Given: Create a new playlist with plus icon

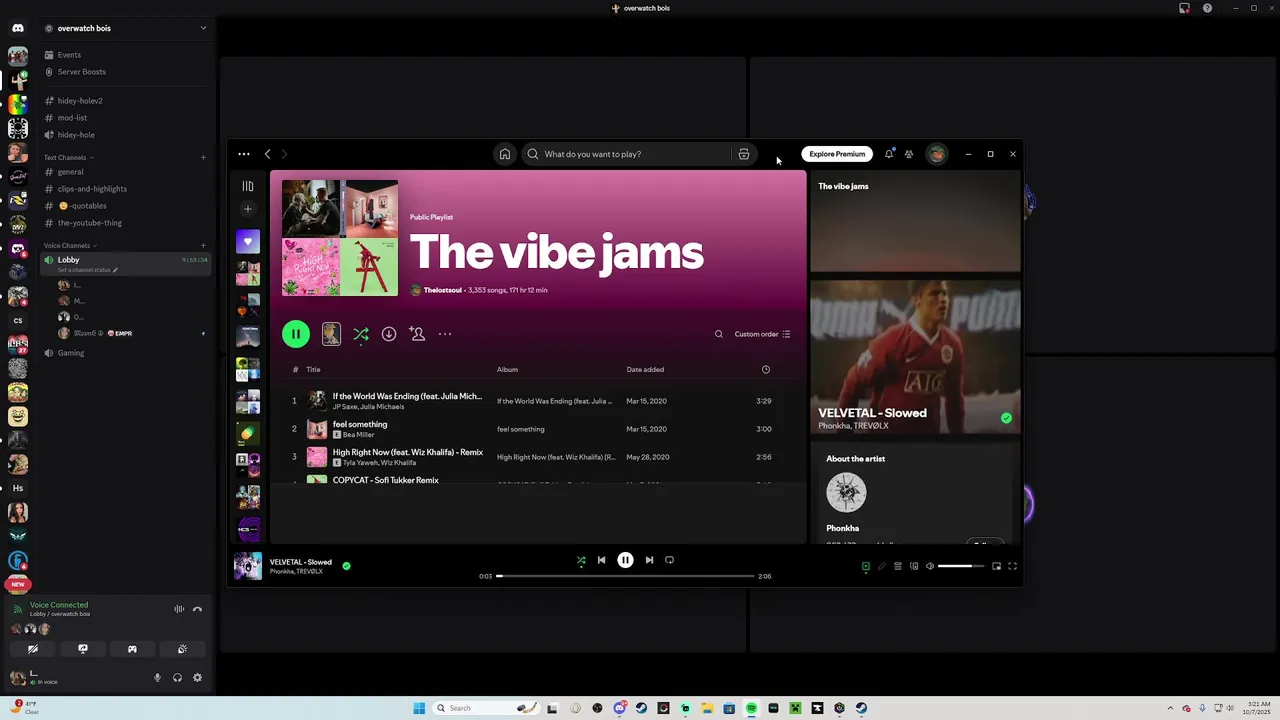Looking at the screenshot, I should [x=248, y=209].
